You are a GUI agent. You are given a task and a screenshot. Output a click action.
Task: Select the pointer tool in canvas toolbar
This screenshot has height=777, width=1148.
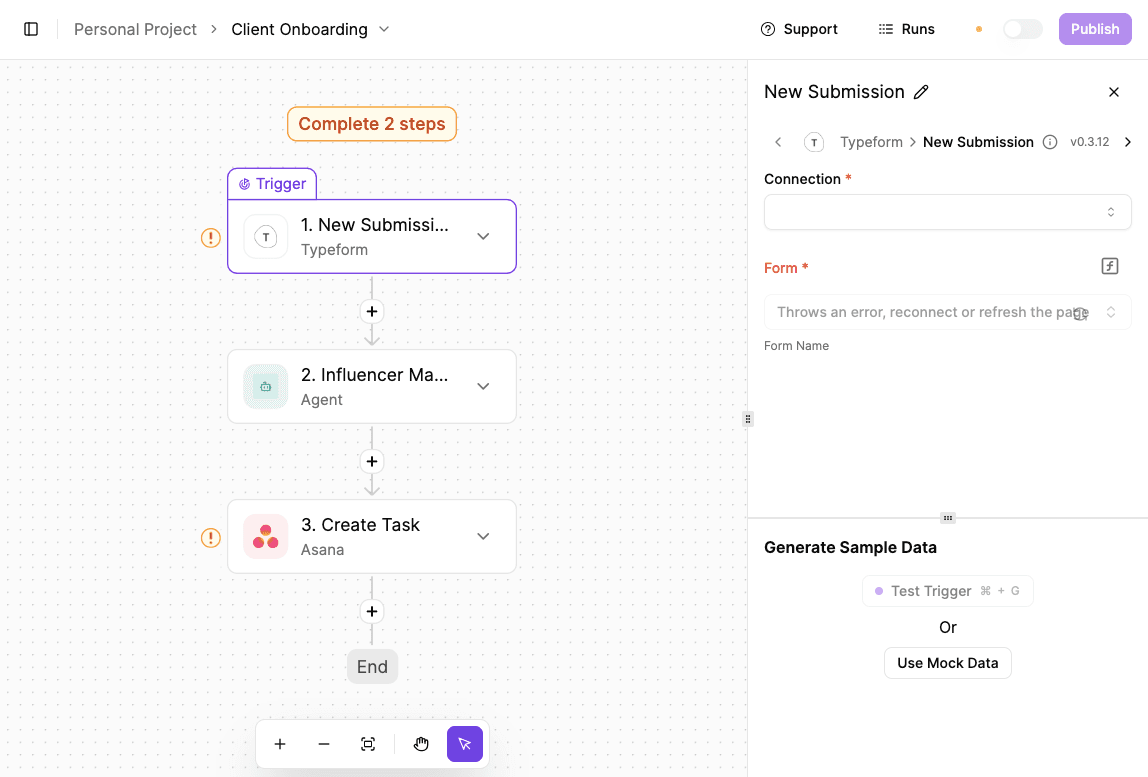pyautogui.click(x=465, y=744)
